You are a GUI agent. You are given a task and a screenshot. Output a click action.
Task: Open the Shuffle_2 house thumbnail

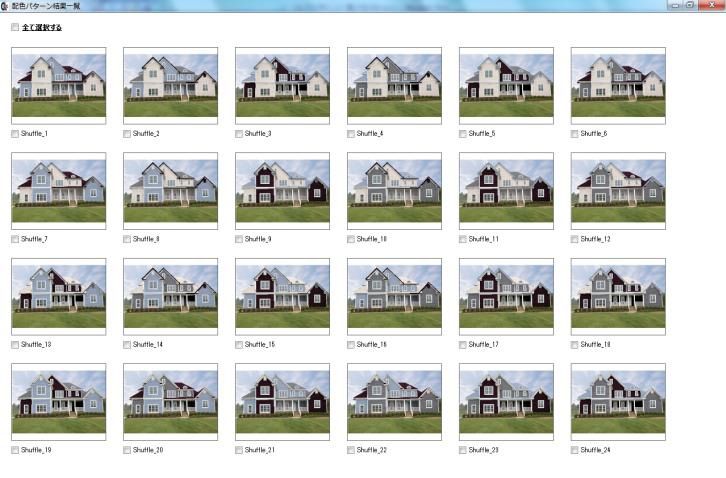tap(170, 86)
